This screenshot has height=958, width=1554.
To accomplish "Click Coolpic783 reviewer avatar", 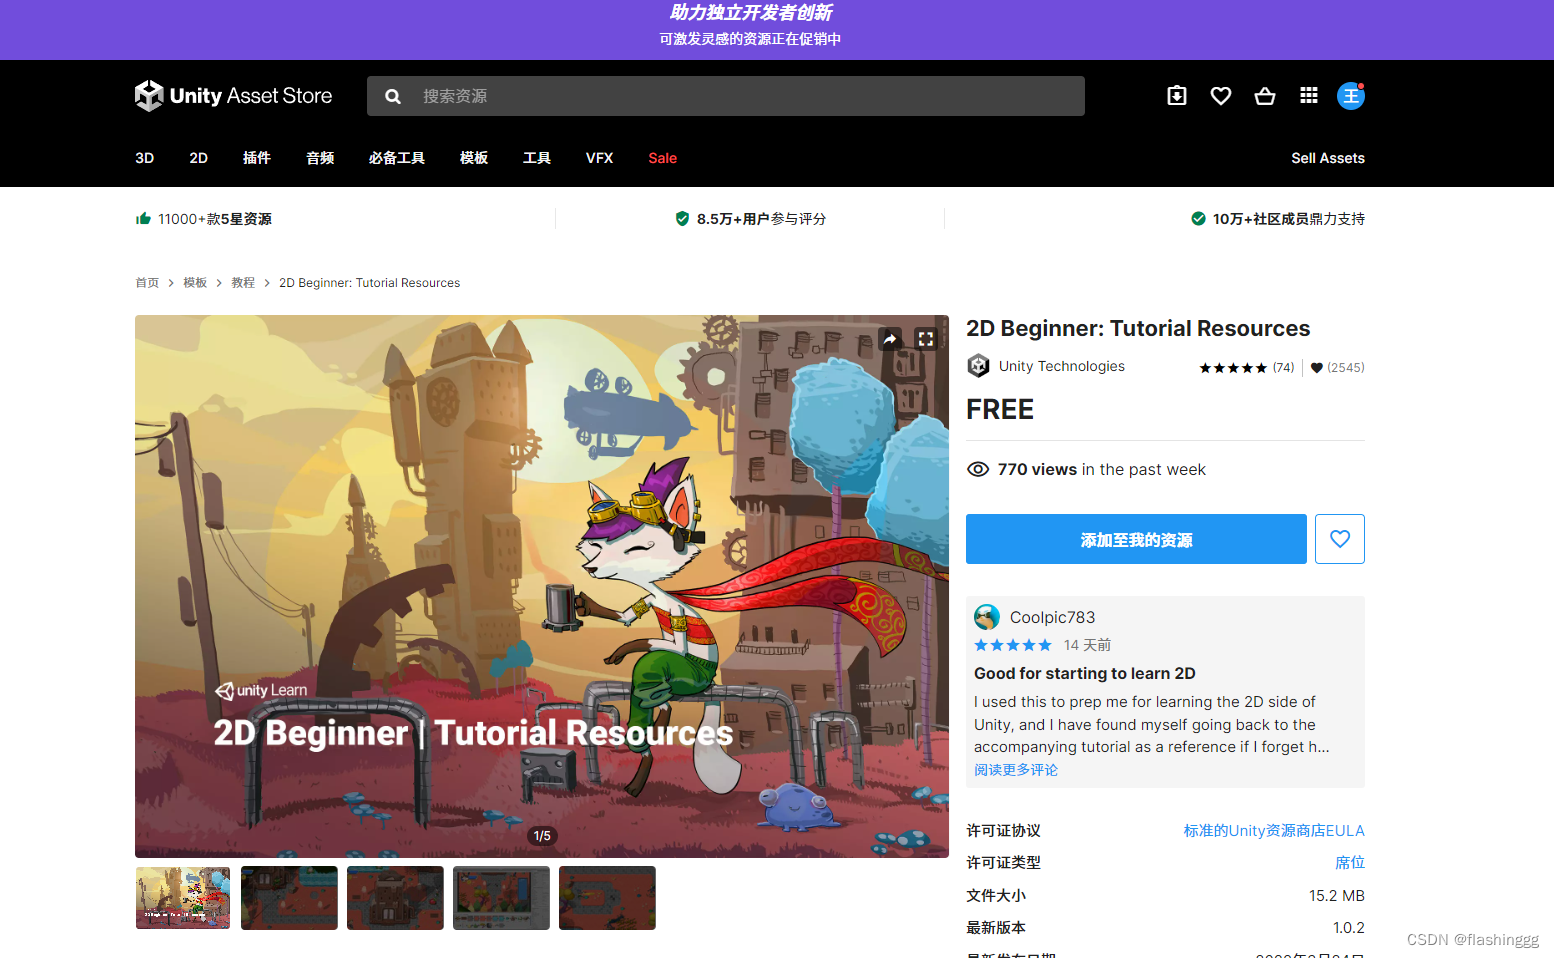I will [x=987, y=617].
